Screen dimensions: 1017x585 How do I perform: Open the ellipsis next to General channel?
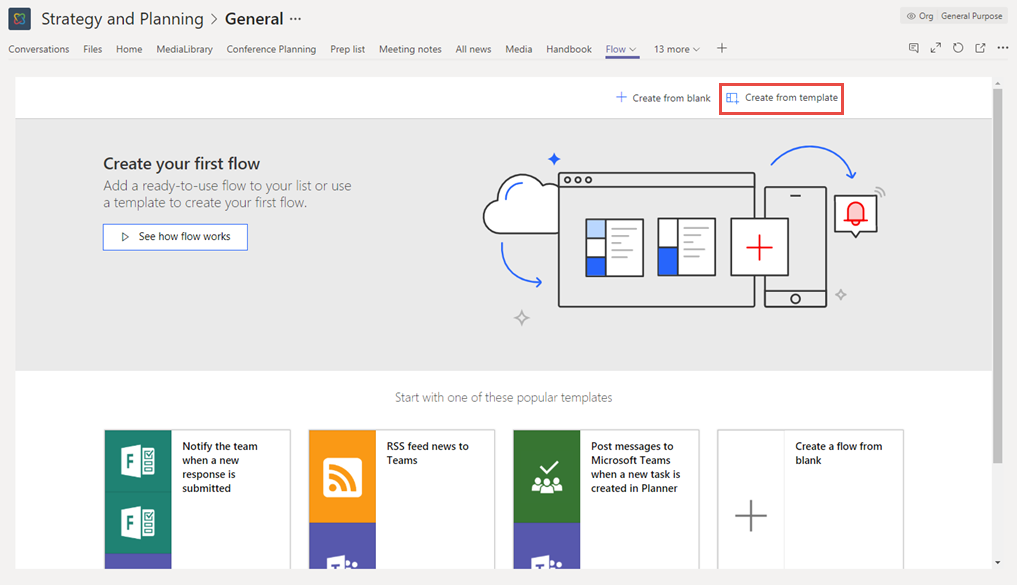click(294, 19)
